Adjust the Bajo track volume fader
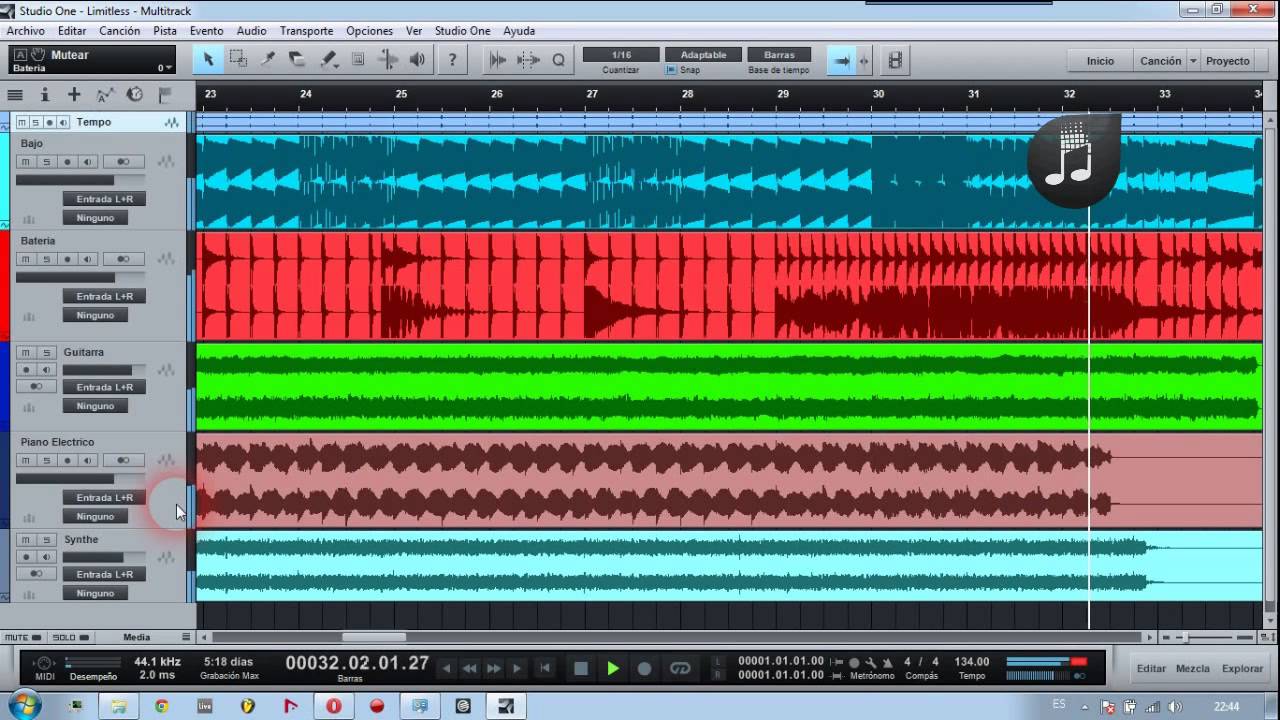The height and width of the screenshot is (720, 1280). coord(80,180)
